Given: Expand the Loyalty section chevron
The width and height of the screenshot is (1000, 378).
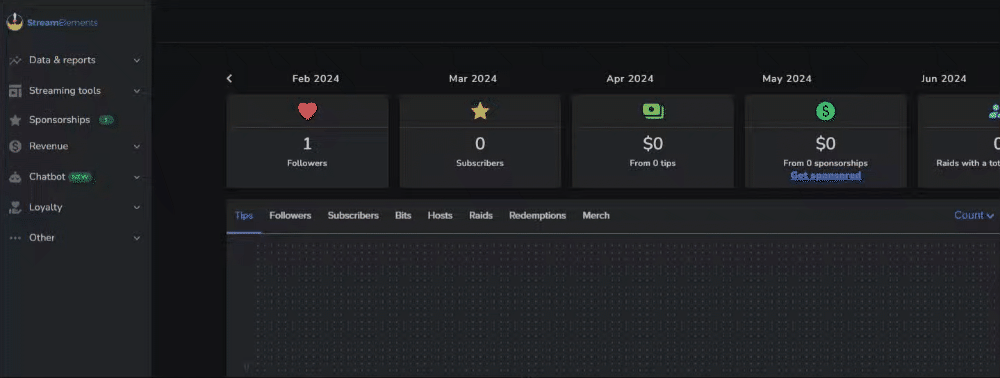Looking at the screenshot, I should point(136,208).
